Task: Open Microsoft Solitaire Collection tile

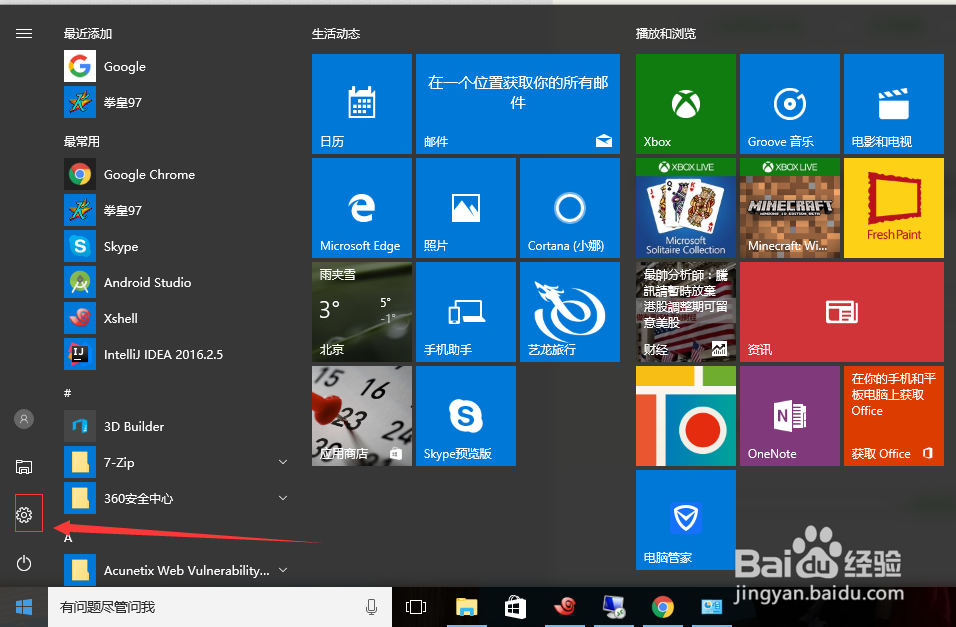Action: pos(686,208)
